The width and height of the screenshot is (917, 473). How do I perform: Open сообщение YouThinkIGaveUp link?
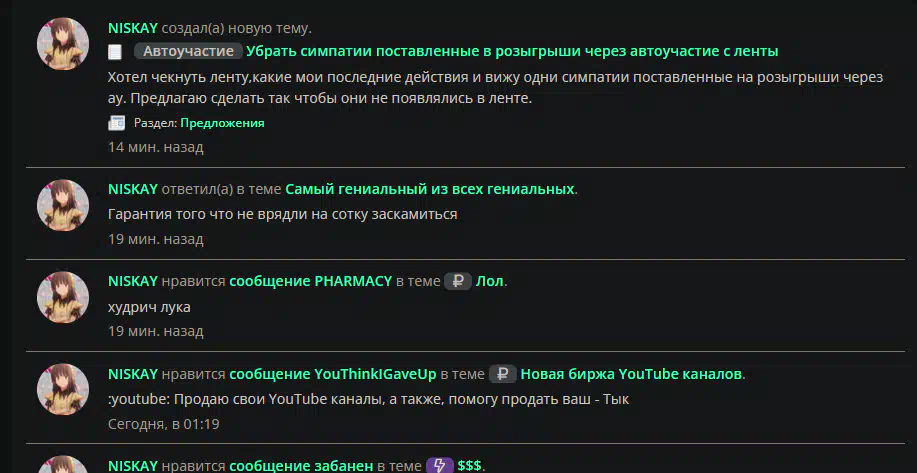(333, 374)
